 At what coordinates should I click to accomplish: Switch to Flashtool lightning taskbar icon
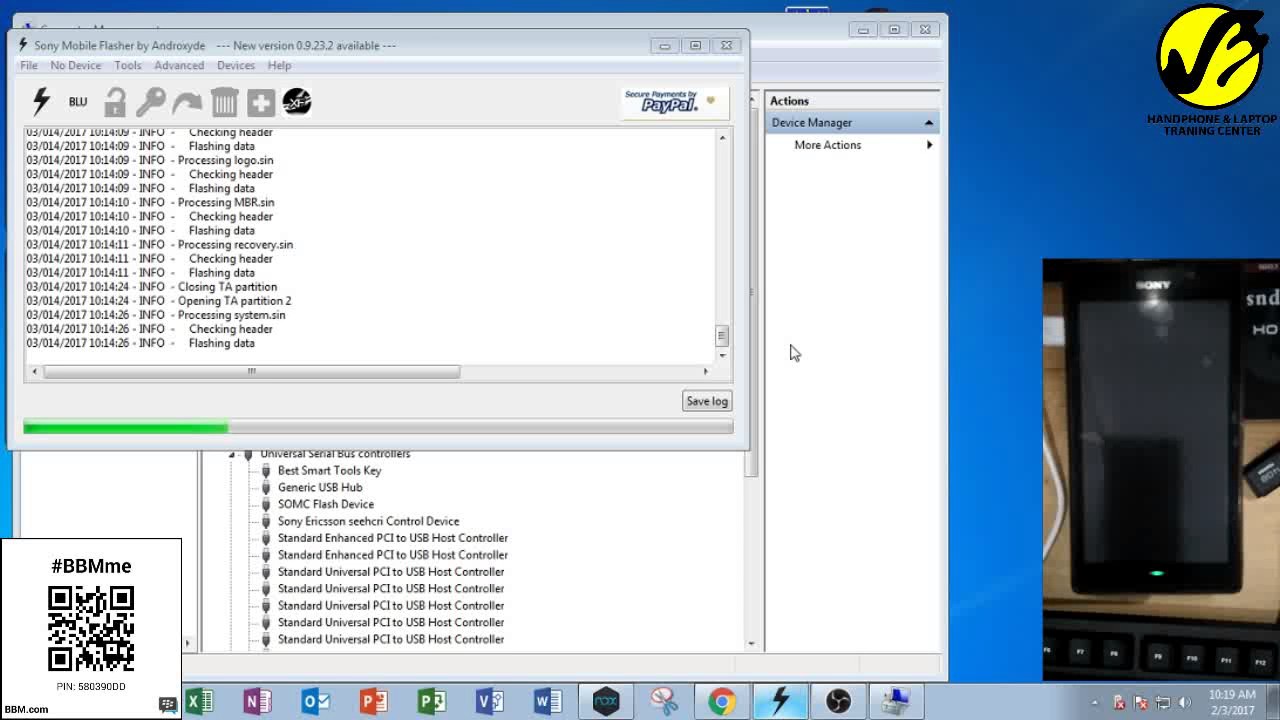[x=780, y=701]
